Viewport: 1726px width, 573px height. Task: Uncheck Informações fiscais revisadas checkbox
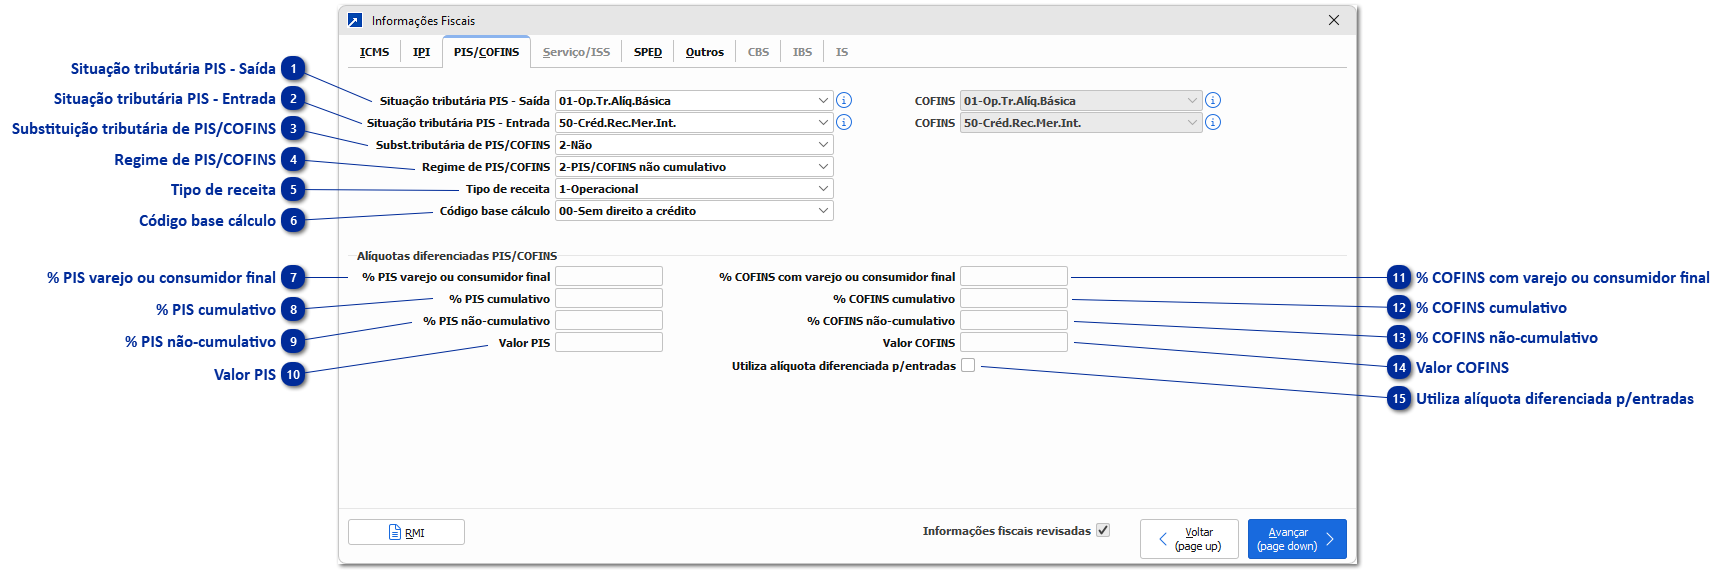(1103, 530)
